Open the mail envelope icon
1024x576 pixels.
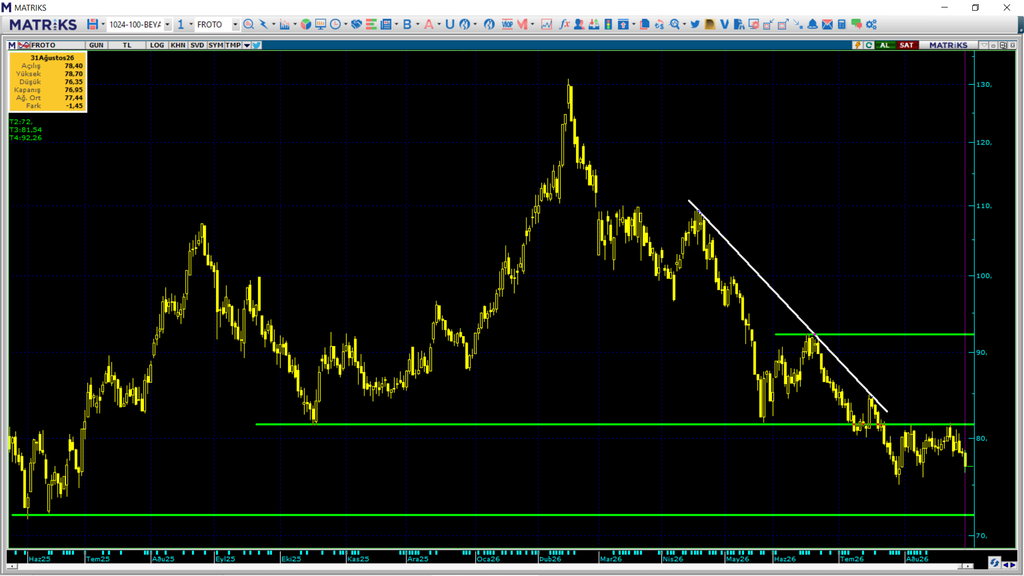coord(827,24)
